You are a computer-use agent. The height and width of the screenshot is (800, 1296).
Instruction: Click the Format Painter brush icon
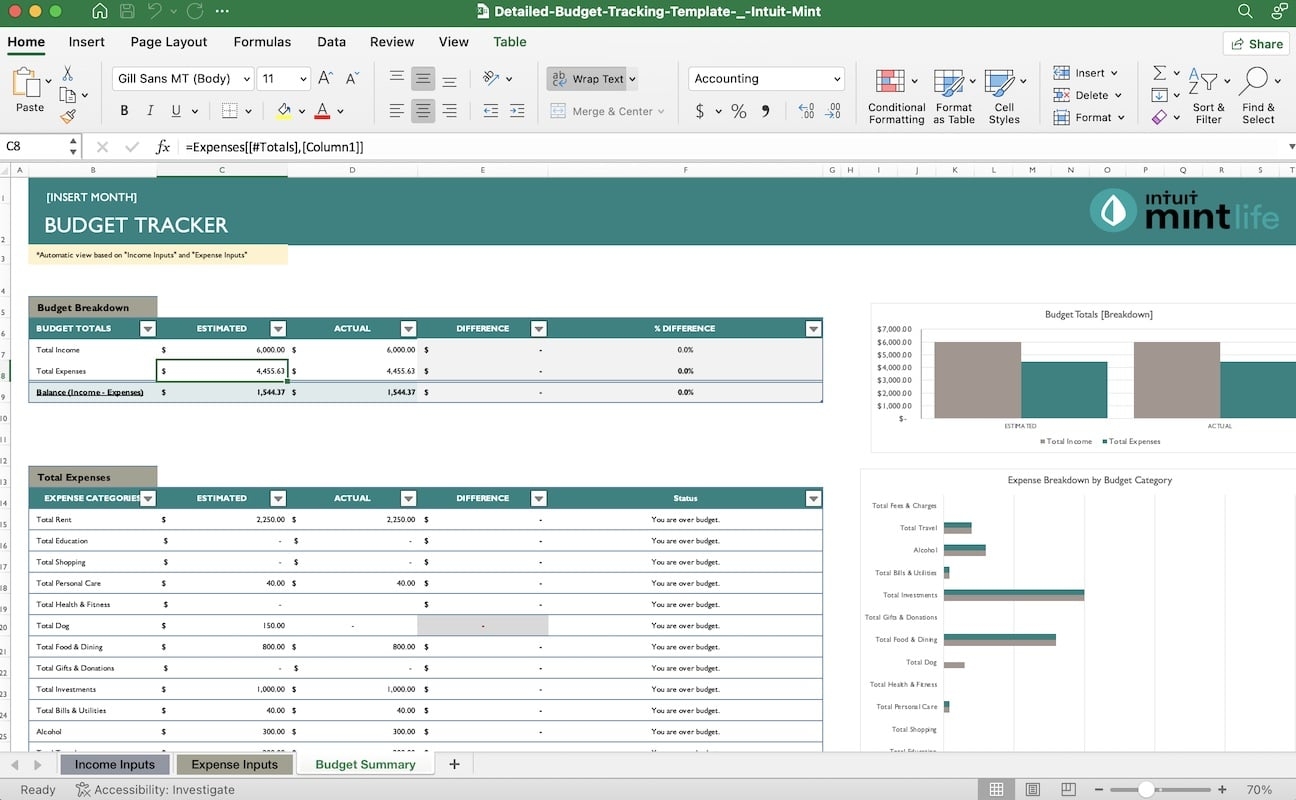68,116
